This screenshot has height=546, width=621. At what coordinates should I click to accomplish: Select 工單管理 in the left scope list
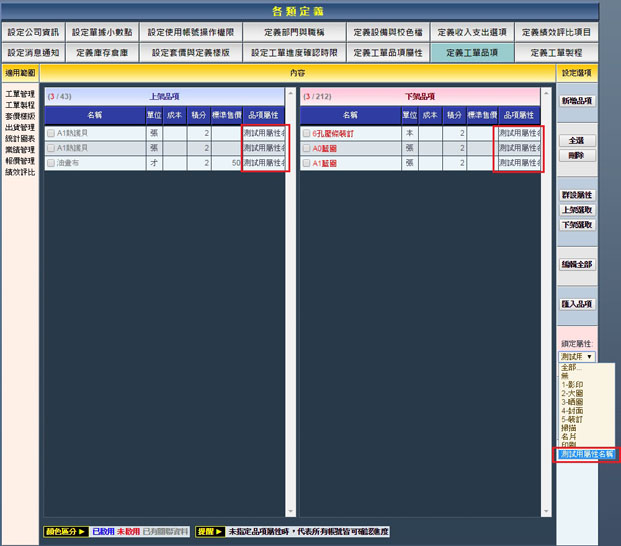click(x=20, y=95)
